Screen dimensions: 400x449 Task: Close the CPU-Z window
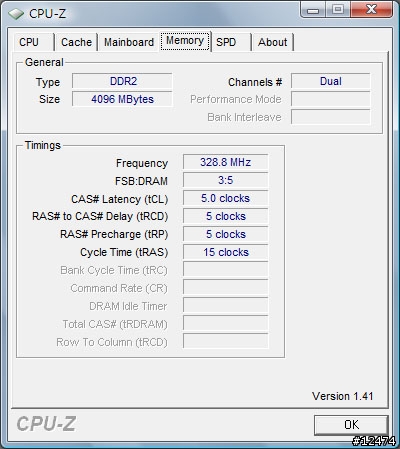point(371,9)
